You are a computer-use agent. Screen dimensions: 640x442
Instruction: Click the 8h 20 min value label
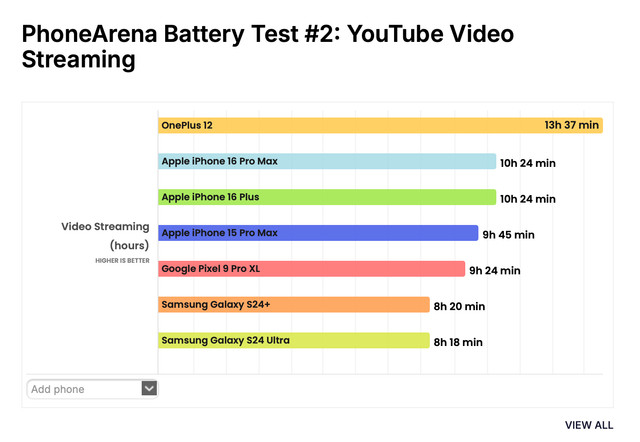click(x=459, y=306)
